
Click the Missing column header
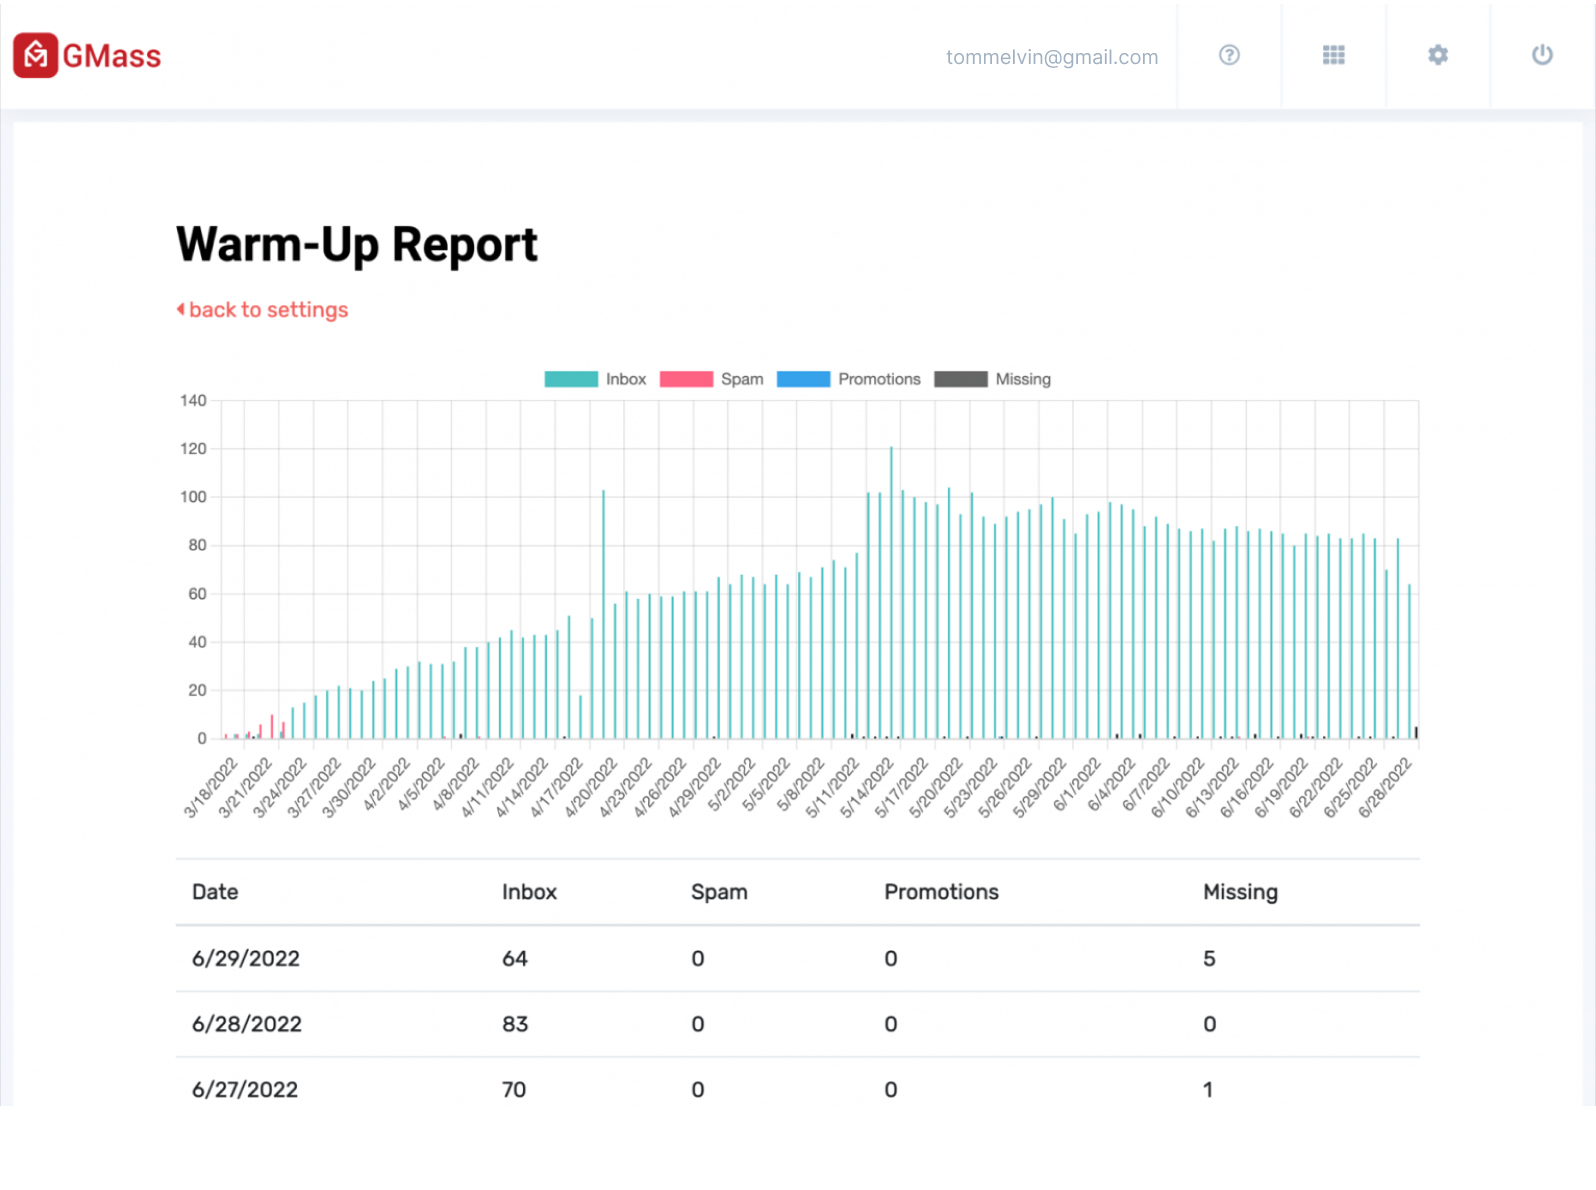tap(1240, 892)
